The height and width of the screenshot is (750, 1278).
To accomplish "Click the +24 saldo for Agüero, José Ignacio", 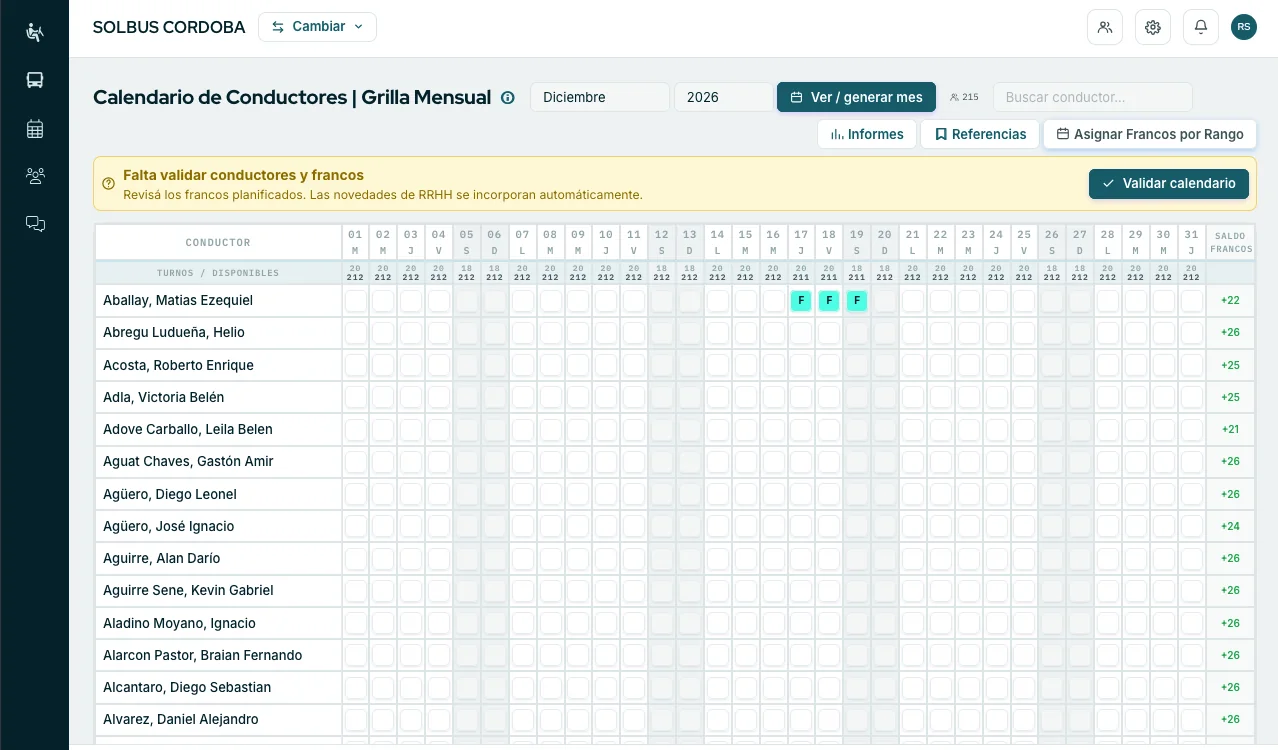I will 1230,526.
